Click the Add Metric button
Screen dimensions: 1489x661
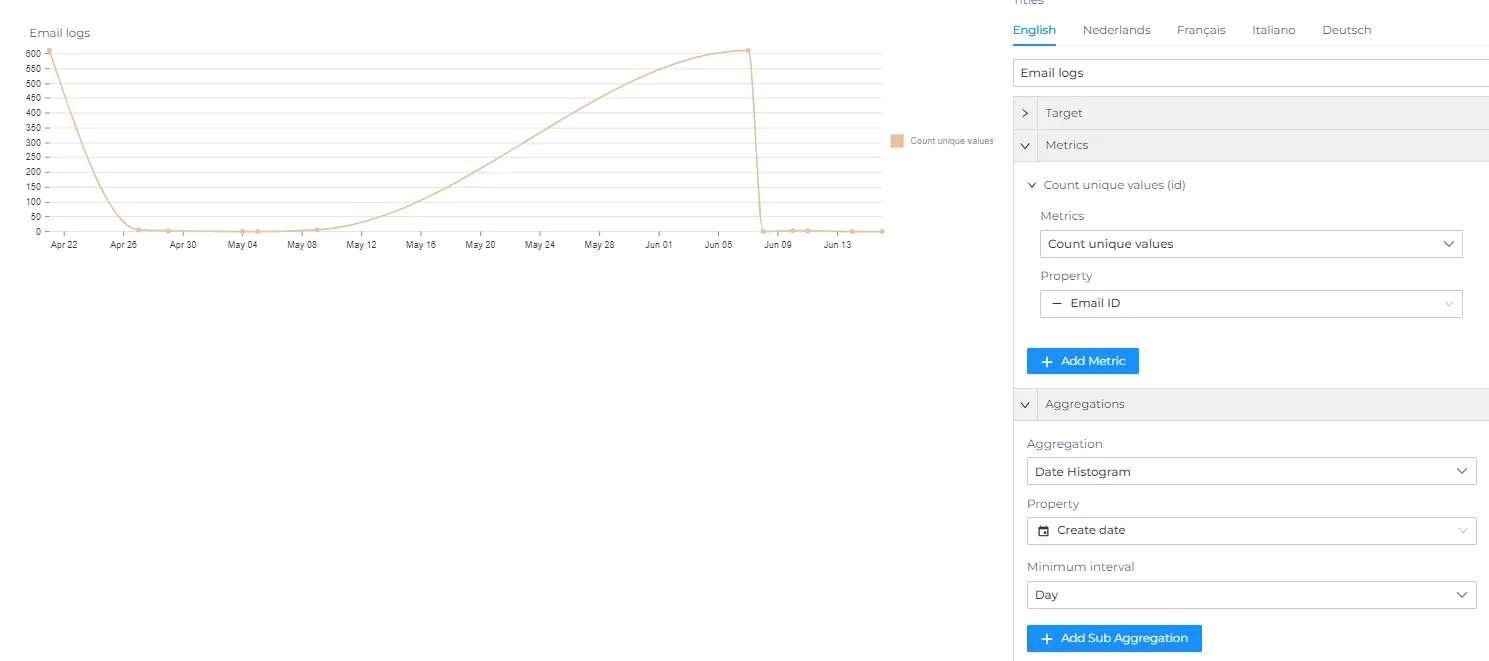1083,361
